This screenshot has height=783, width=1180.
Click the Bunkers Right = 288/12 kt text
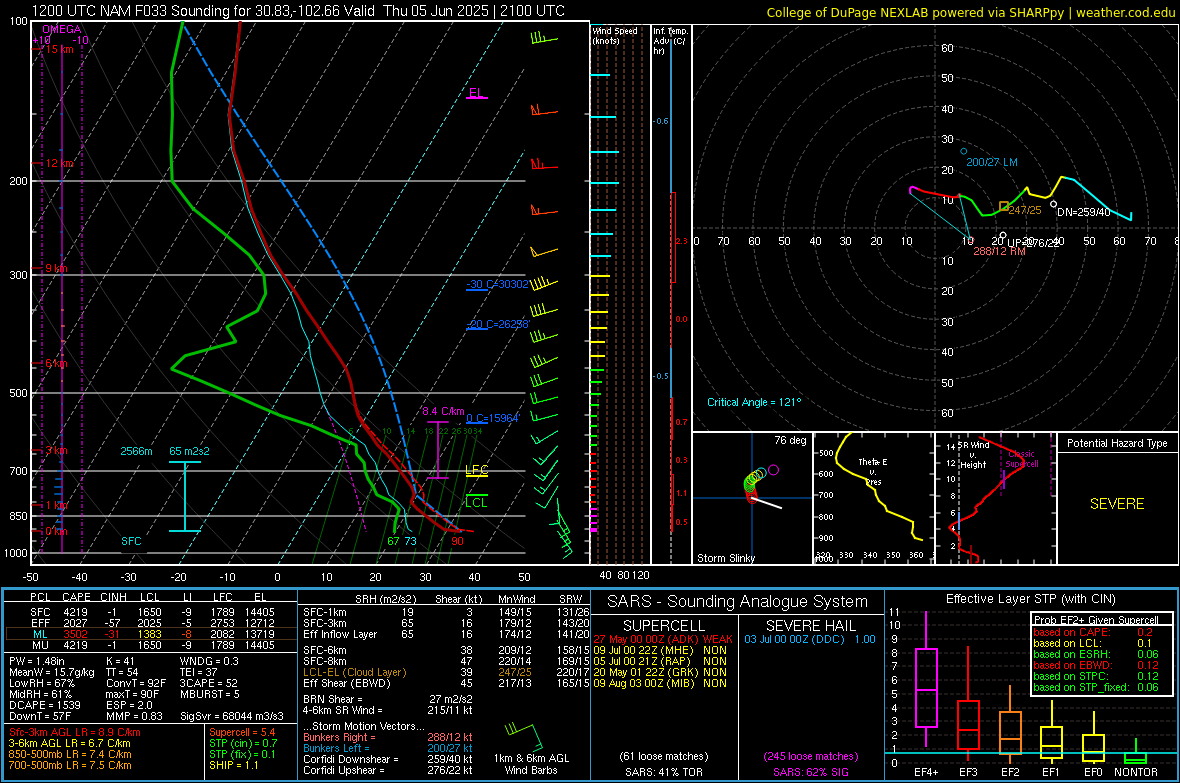[388, 737]
